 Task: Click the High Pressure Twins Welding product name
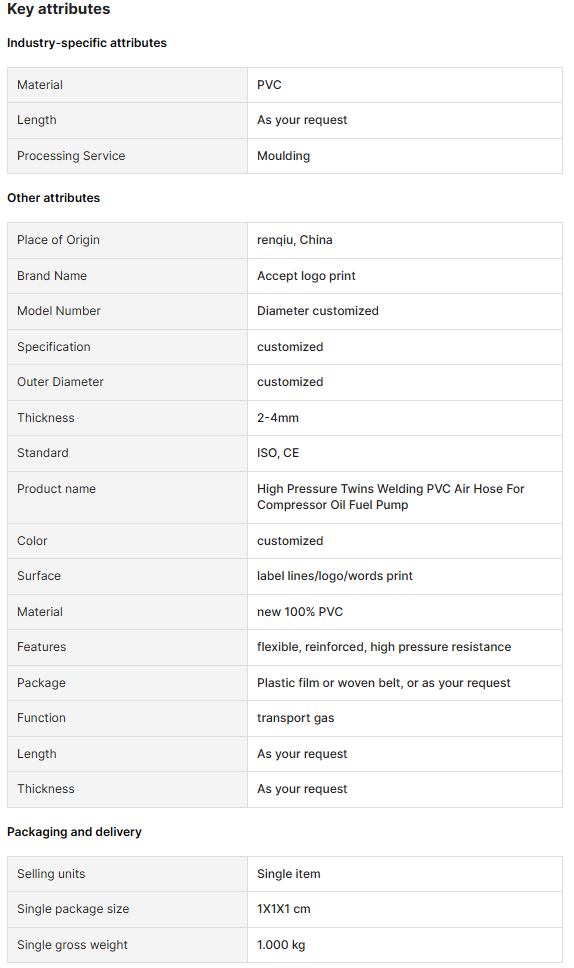[391, 496]
